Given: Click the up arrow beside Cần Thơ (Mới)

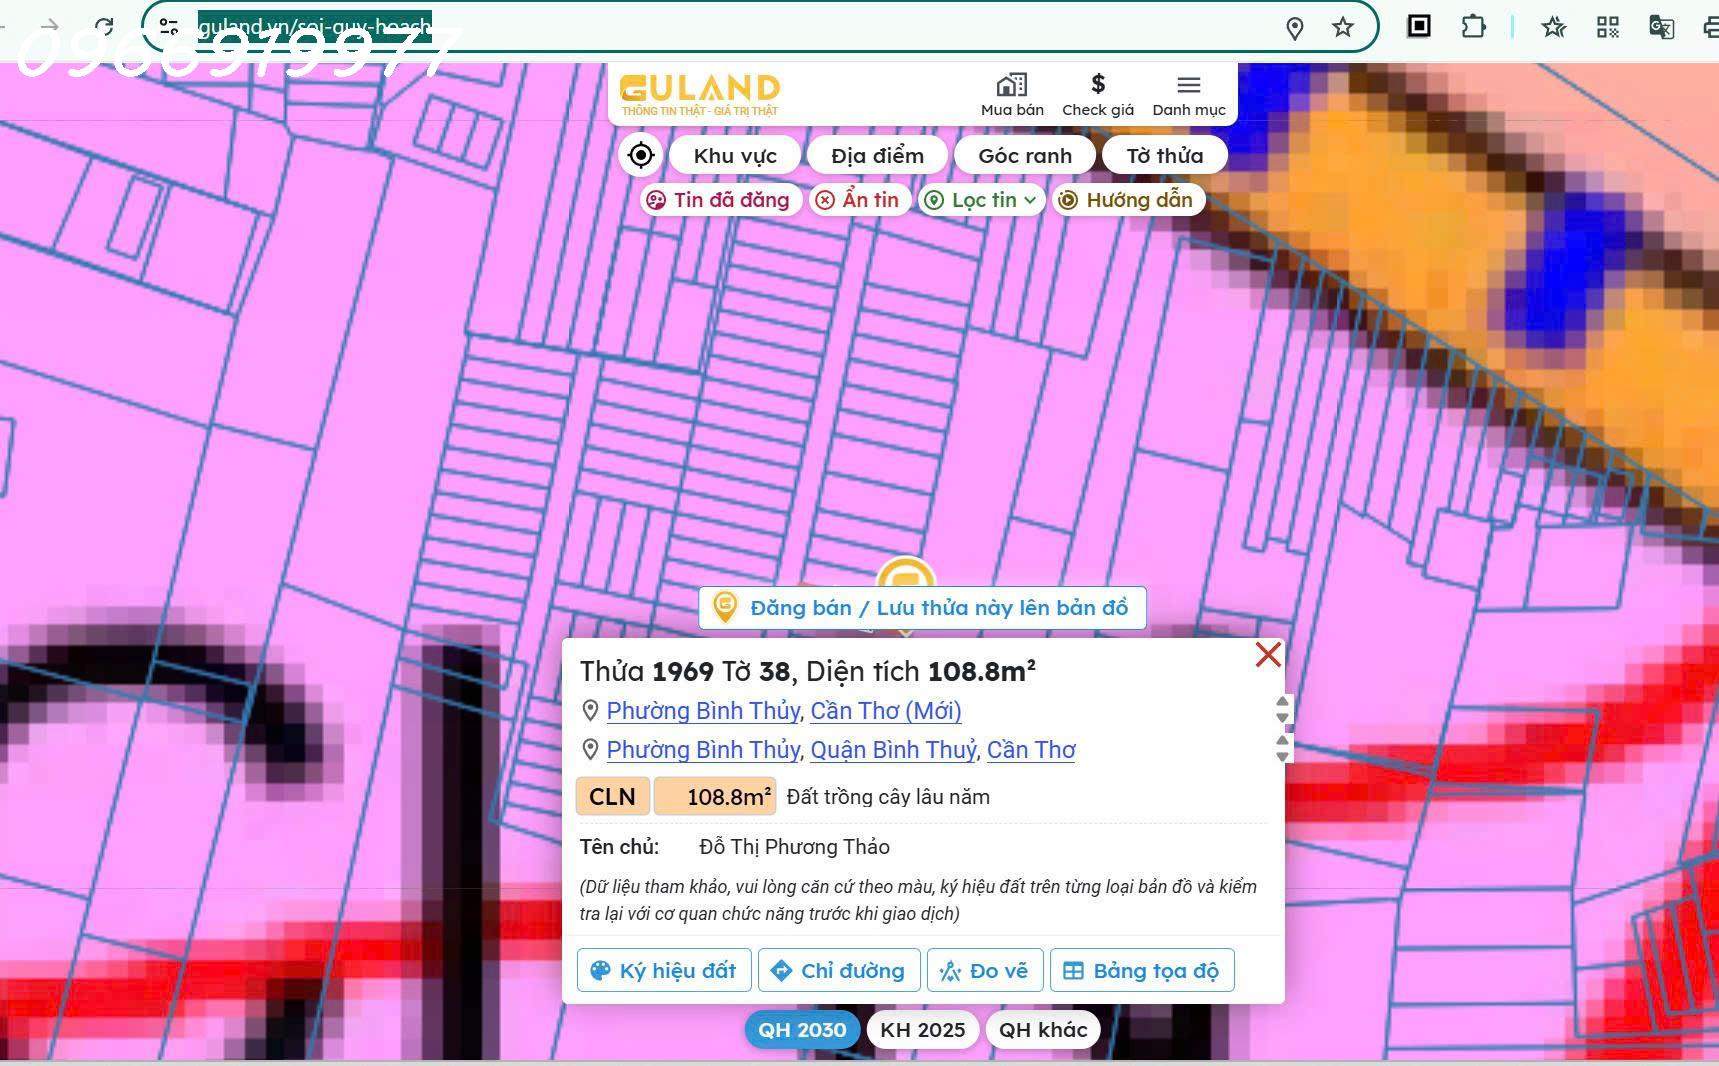Looking at the screenshot, I should click(1283, 703).
